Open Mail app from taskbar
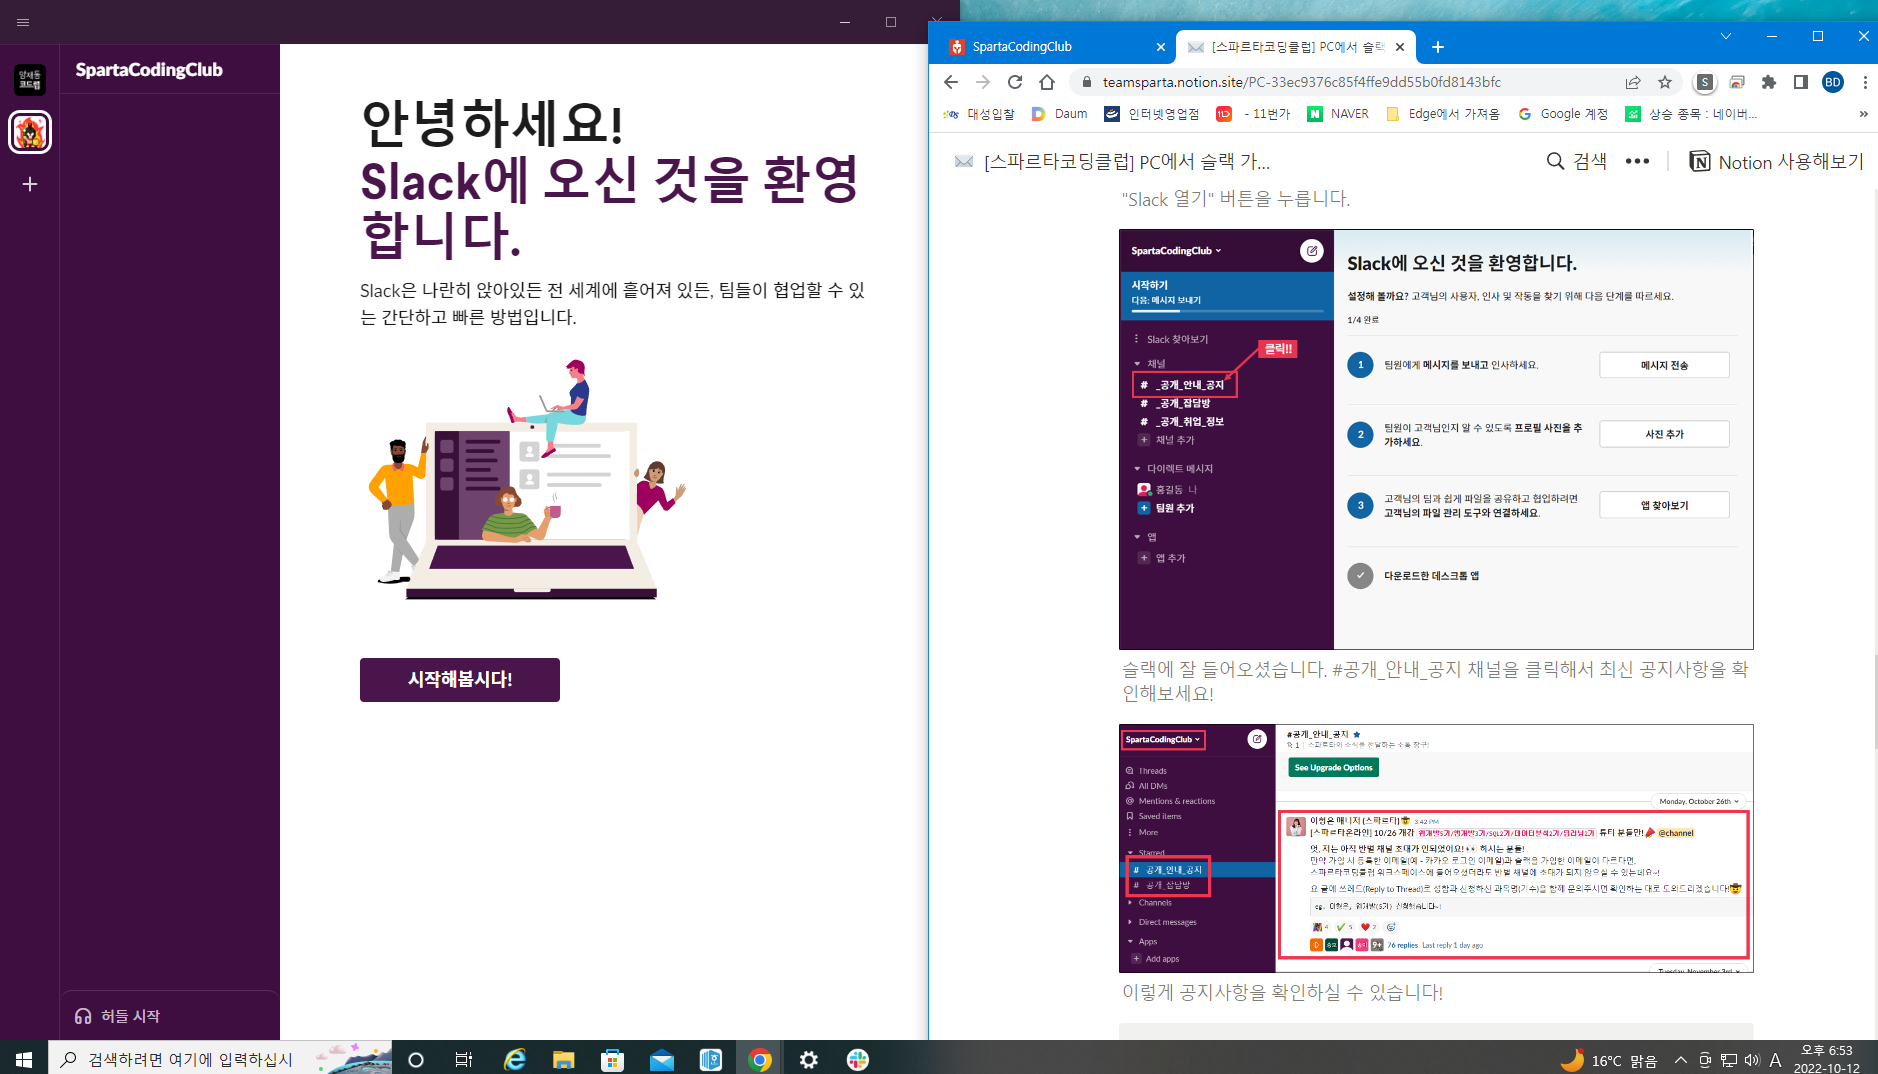This screenshot has height=1074, width=1878. pyautogui.click(x=661, y=1059)
